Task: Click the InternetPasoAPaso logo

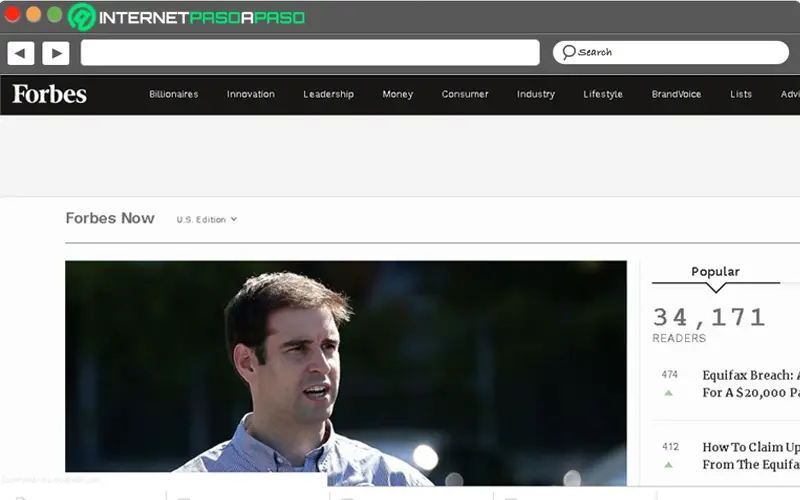Action: coord(187,17)
